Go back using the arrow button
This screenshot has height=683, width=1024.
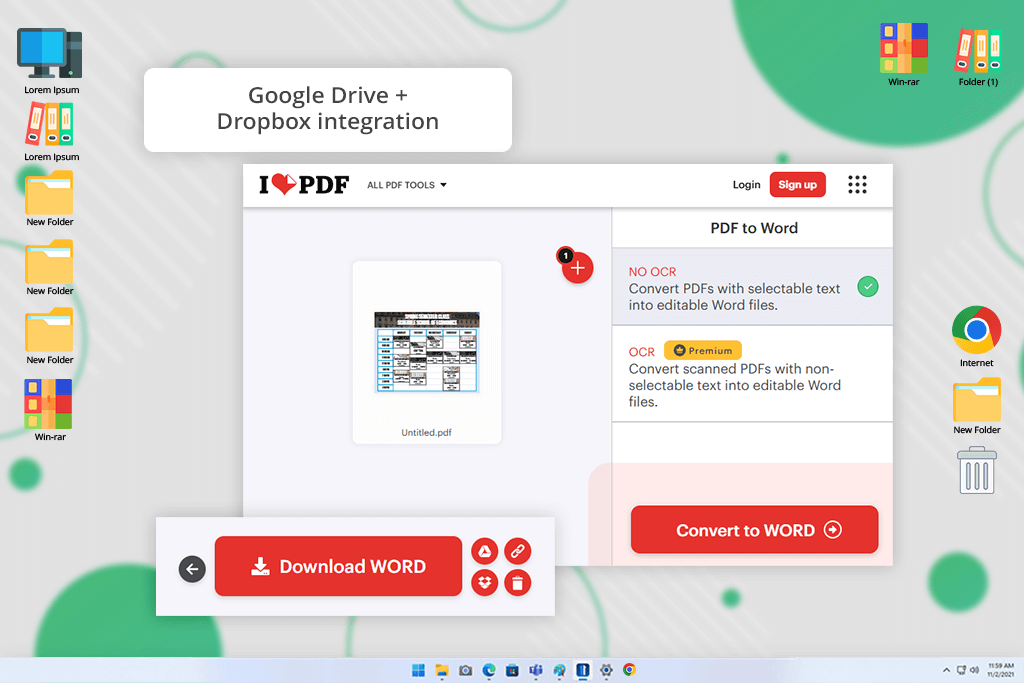pyautogui.click(x=192, y=569)
